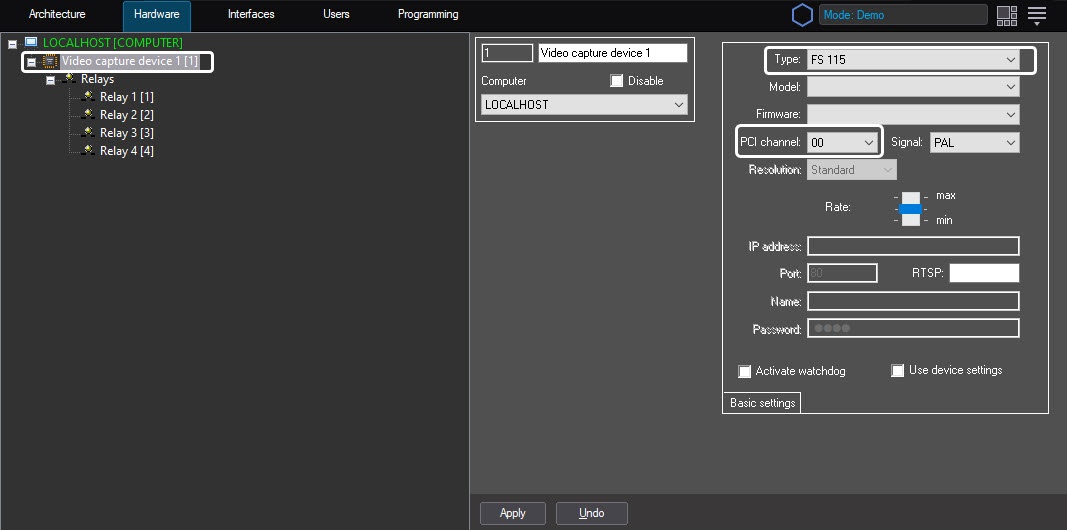Select Relay 3 [3] in tree
The height and width of the screenshot is (530, 1067).
127,132
